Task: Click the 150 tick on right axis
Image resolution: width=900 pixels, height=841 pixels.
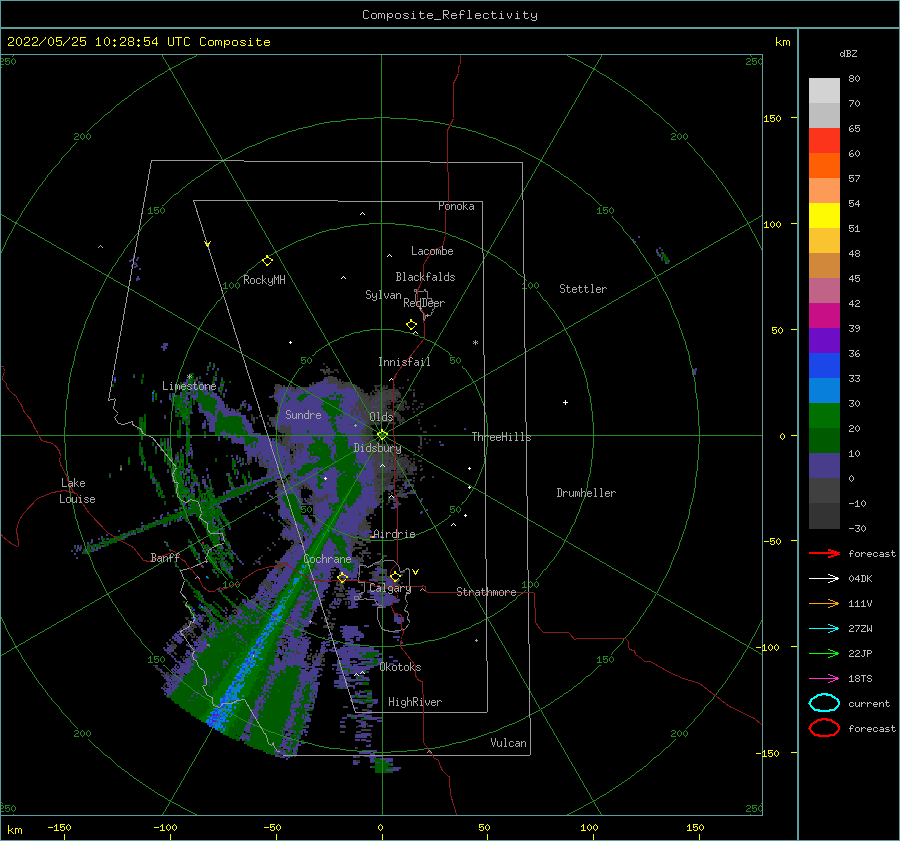Action: tap(772, 118)
